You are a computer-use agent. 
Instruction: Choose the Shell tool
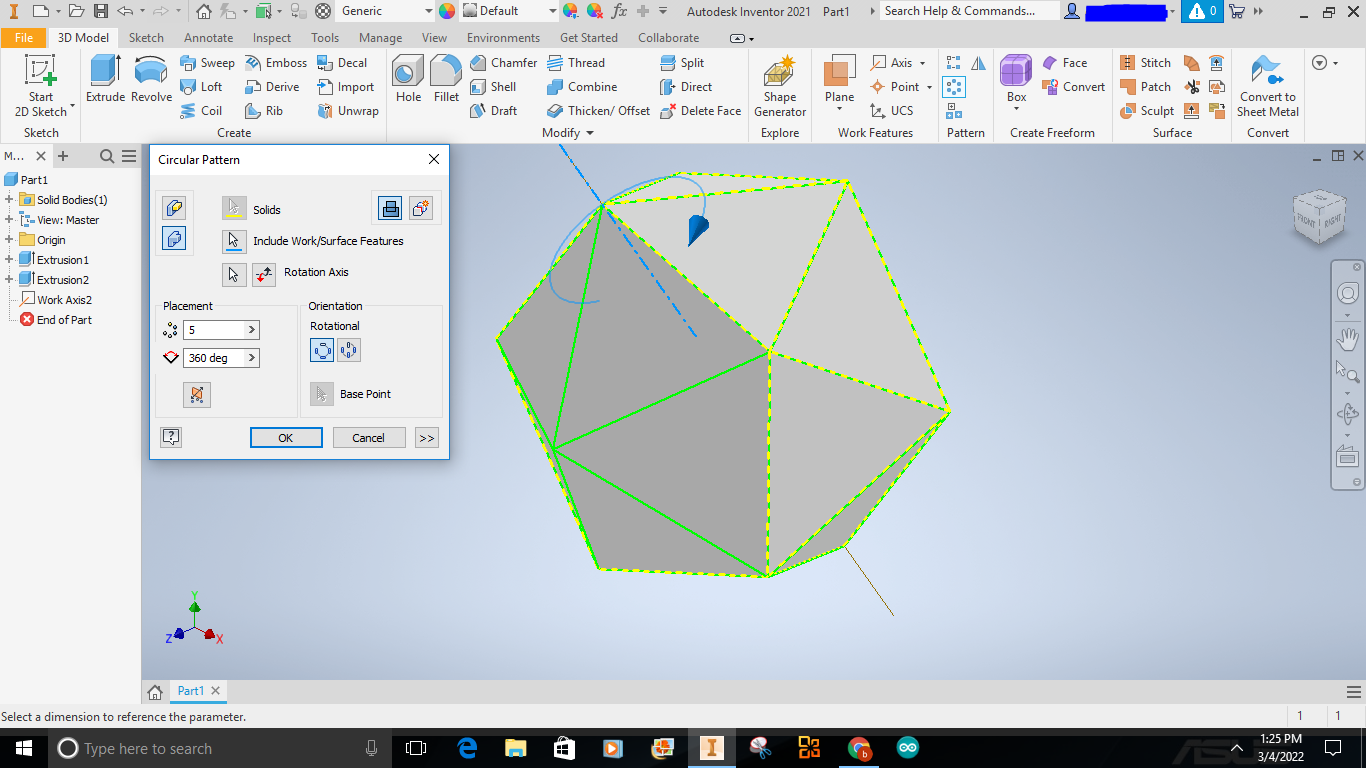[x=493, y=87]
